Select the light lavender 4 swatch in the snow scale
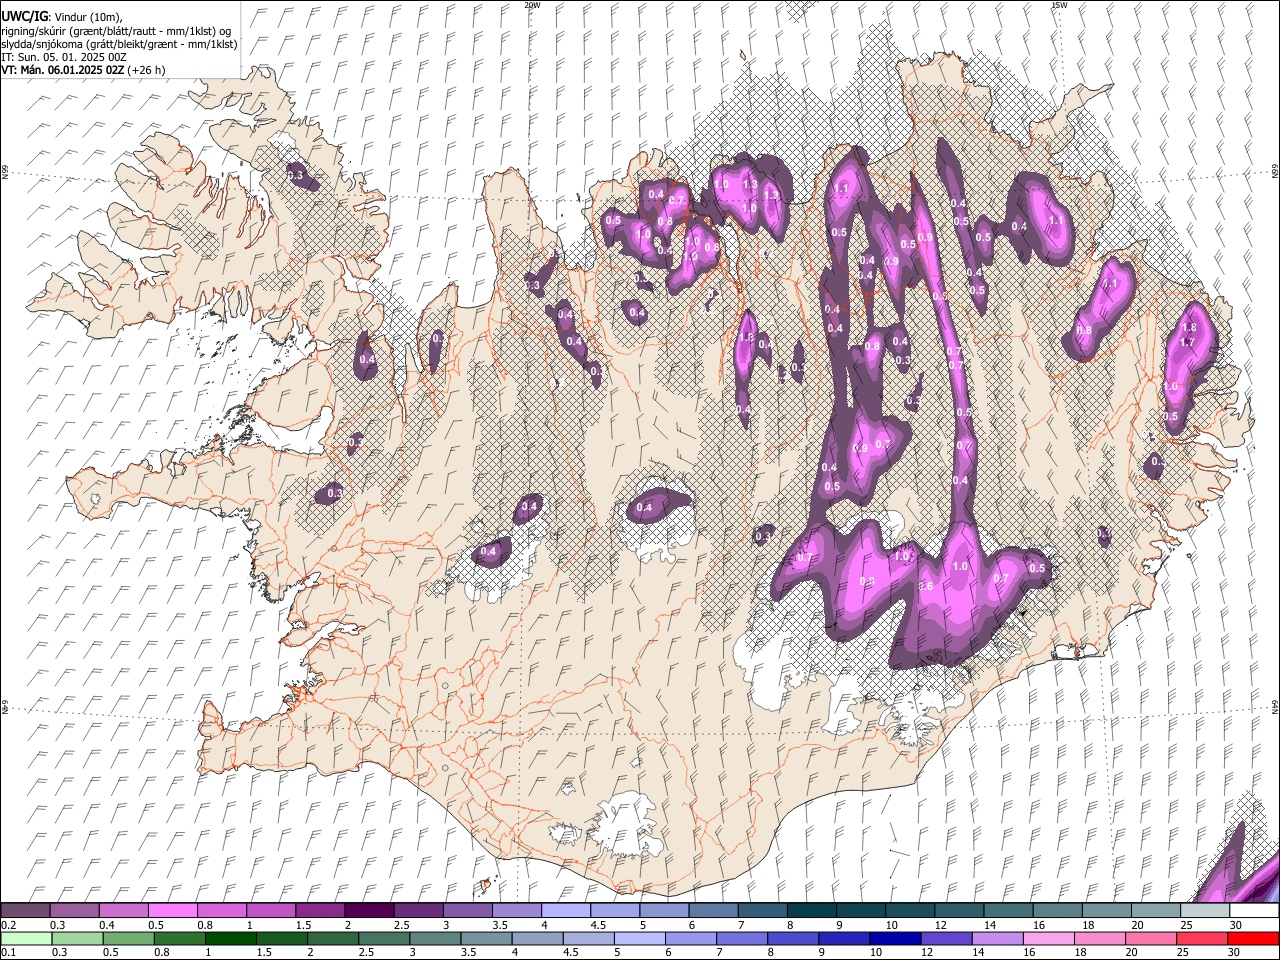Viewport: 1280px width, 960px height. pos(565,911)
